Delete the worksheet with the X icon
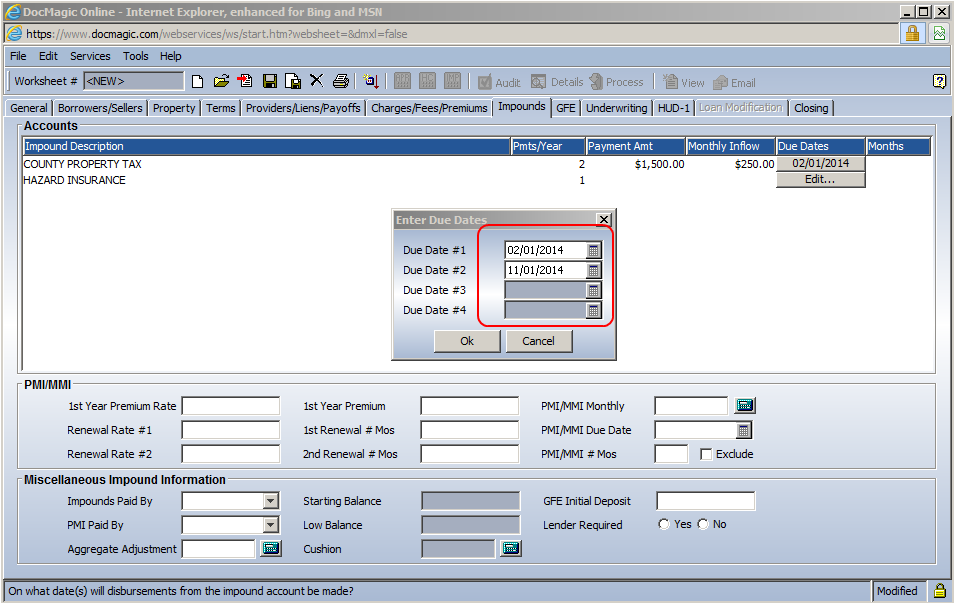This screenshot has height=603, width=954. [x=316, y=81]
